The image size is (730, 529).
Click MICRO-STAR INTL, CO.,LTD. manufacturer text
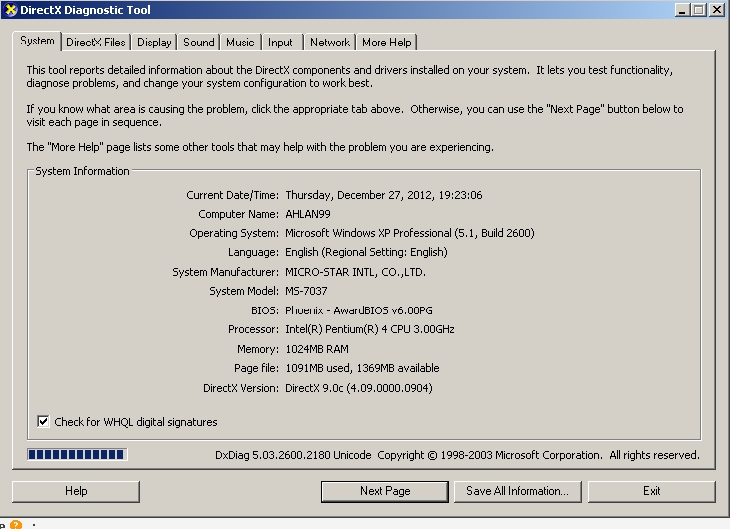(355, 272)
